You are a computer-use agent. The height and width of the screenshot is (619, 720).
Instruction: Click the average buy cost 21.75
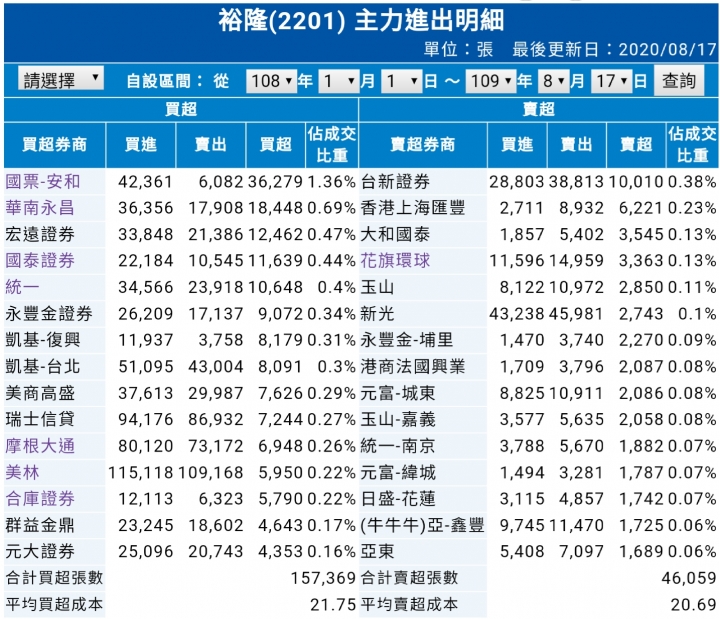click(x=333, y=604)
